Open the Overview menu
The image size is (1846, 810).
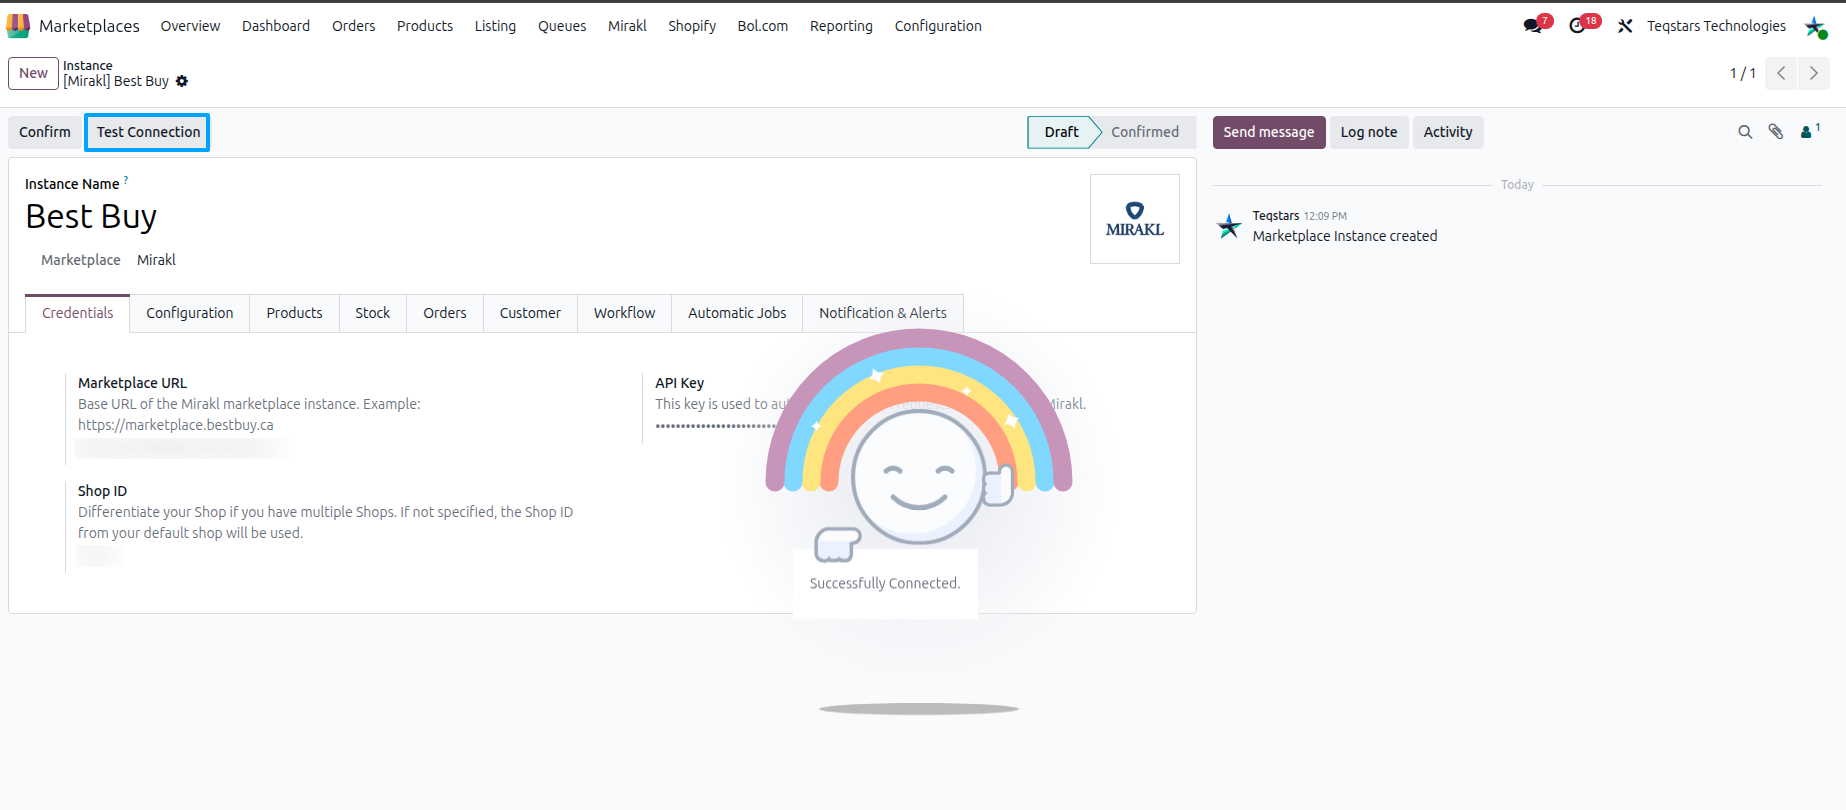190,26
